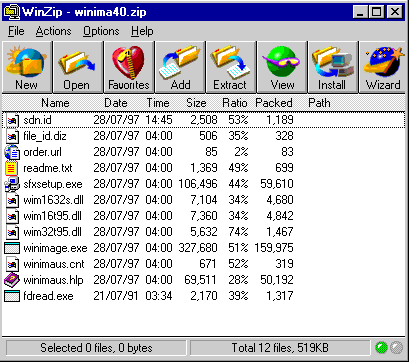Click the 2% ratio value
This screenshot has width=409, height=362.
pos(241,152)
